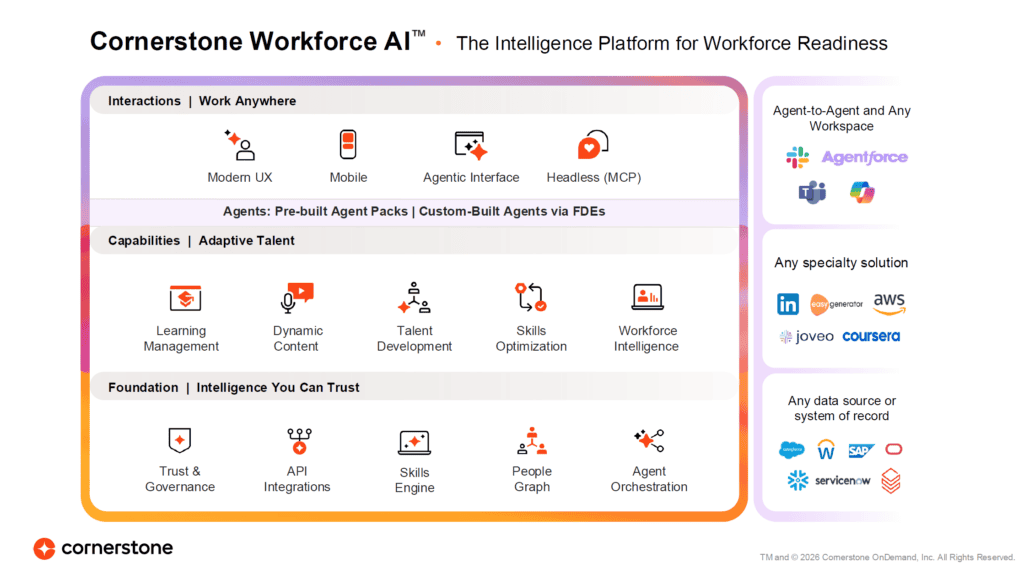The height and width of the screenshot is (574, 1024).
Task: Select the 'Interactions | Work Anywhere' header
Action: (x=202, y=101)
